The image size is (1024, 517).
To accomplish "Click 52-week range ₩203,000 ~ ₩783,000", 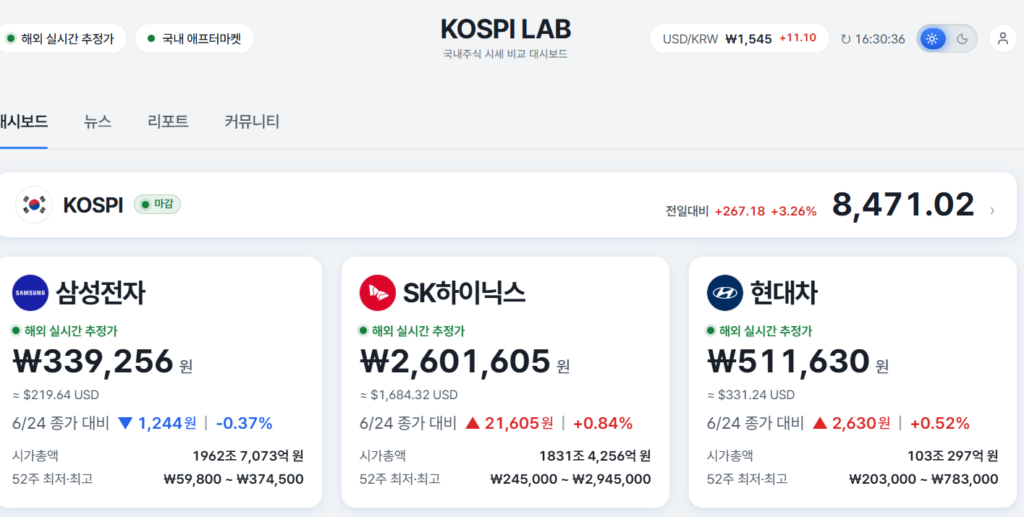I will click(924, 479).
